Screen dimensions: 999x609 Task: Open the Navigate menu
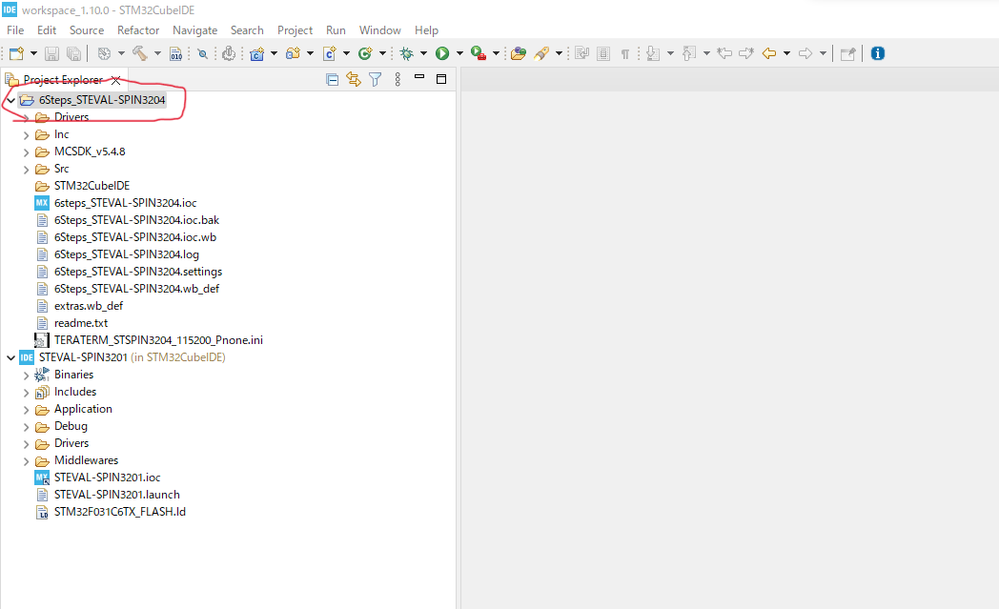[x=195, y=30]
